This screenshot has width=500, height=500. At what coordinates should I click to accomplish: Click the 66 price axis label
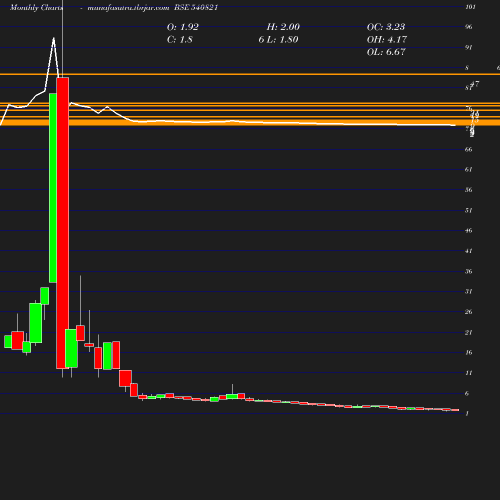[x=469, y=149]
